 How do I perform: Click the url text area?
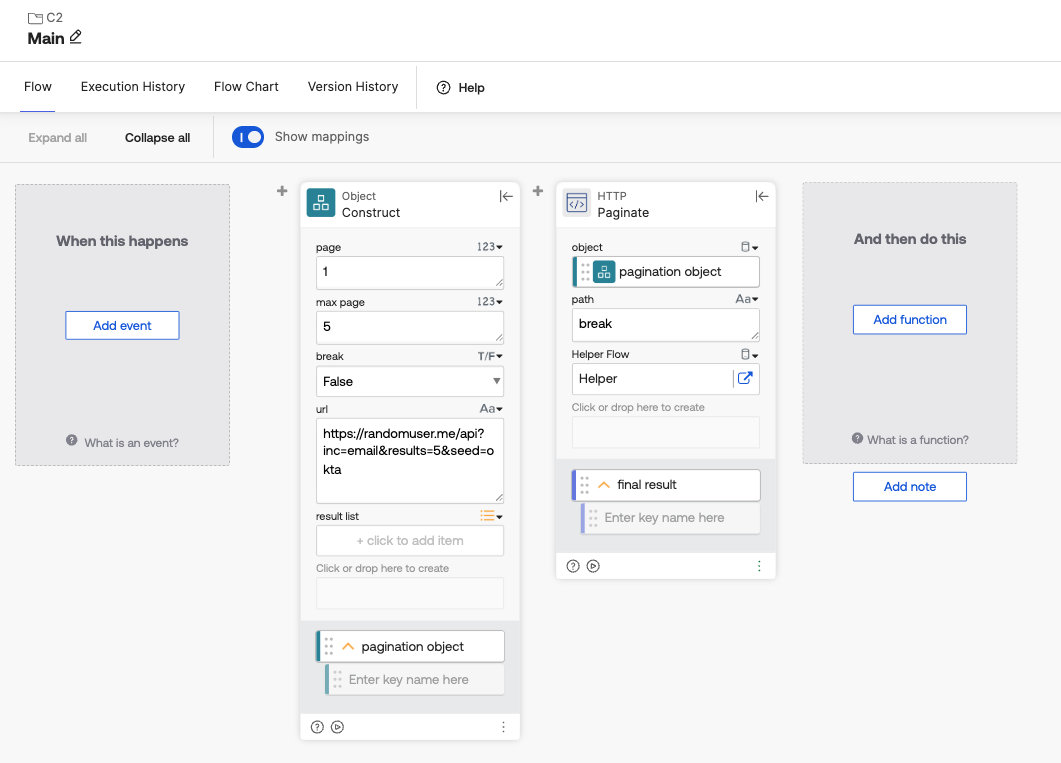(409, 460)
